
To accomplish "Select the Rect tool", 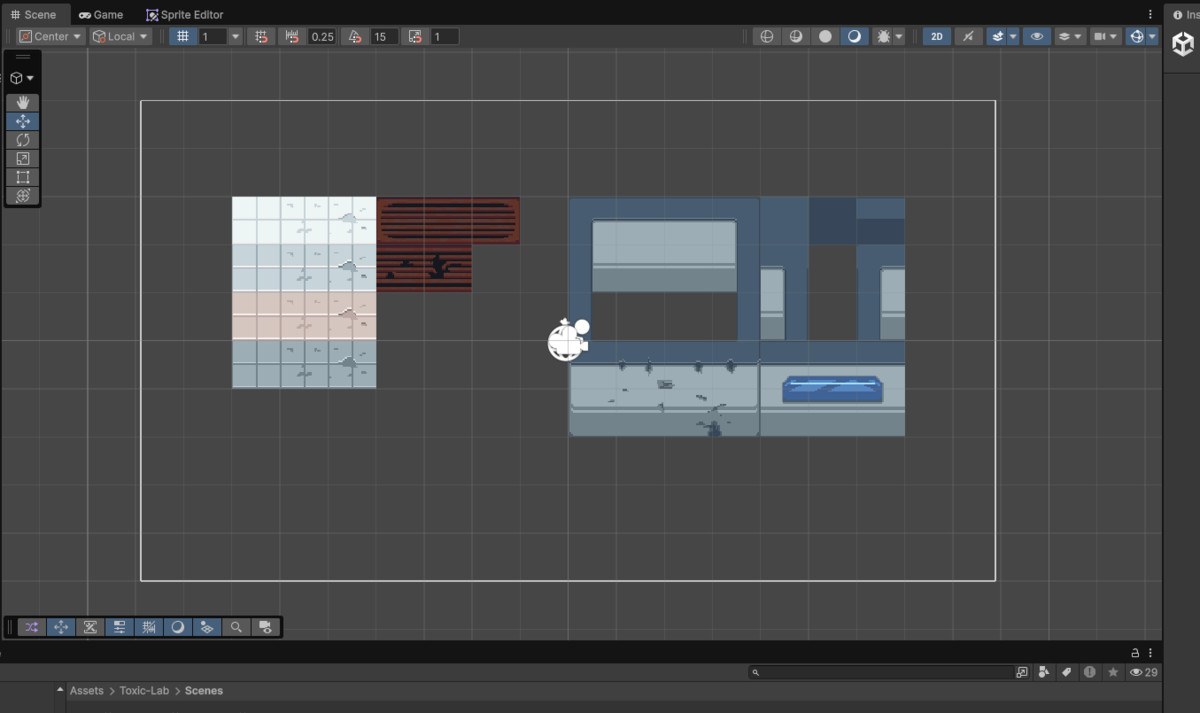I will coord(23,177).
